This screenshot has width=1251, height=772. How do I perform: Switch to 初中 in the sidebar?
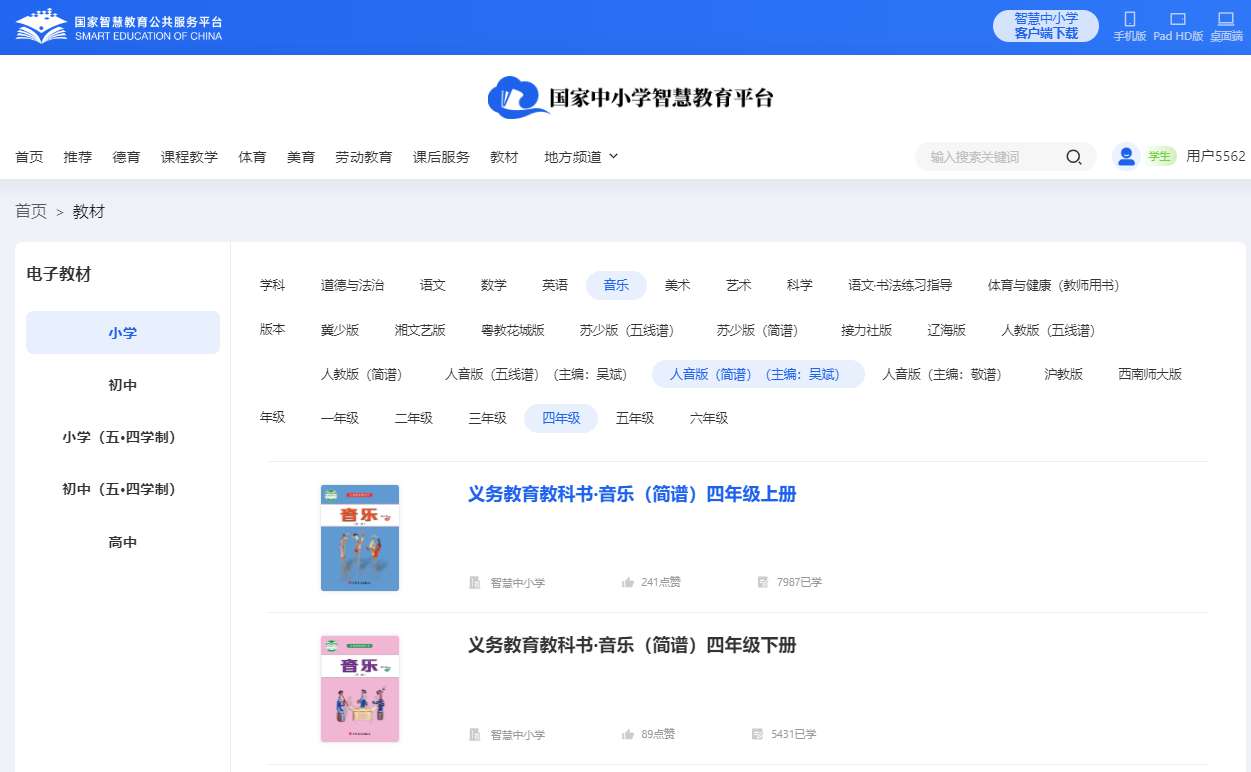coord(123,385)
